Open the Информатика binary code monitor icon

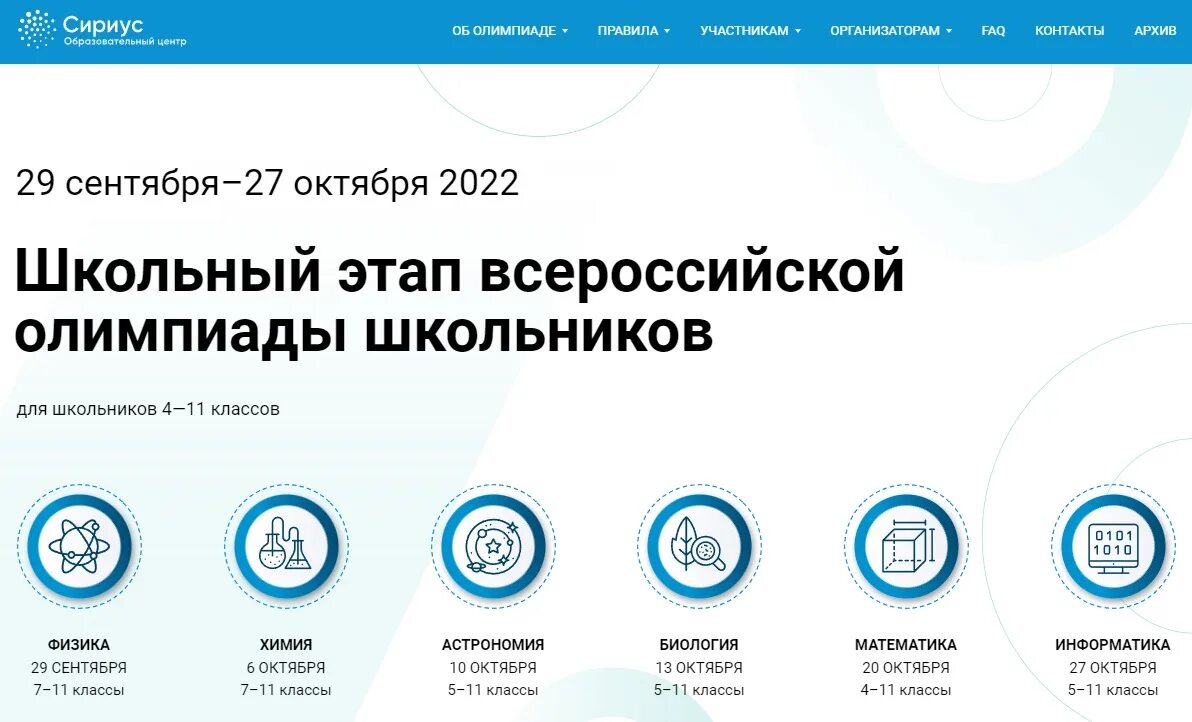(x=1113, y=546)
